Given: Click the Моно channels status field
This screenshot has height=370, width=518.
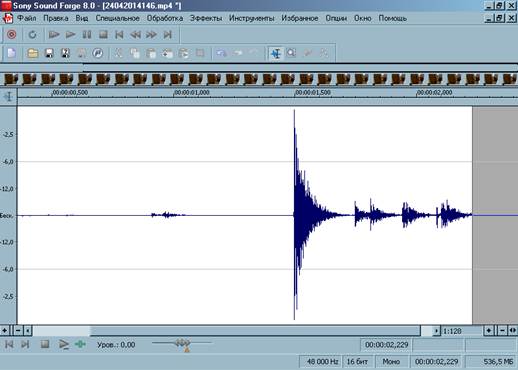Looking at the screenshot, I should (x=391, y=362).
